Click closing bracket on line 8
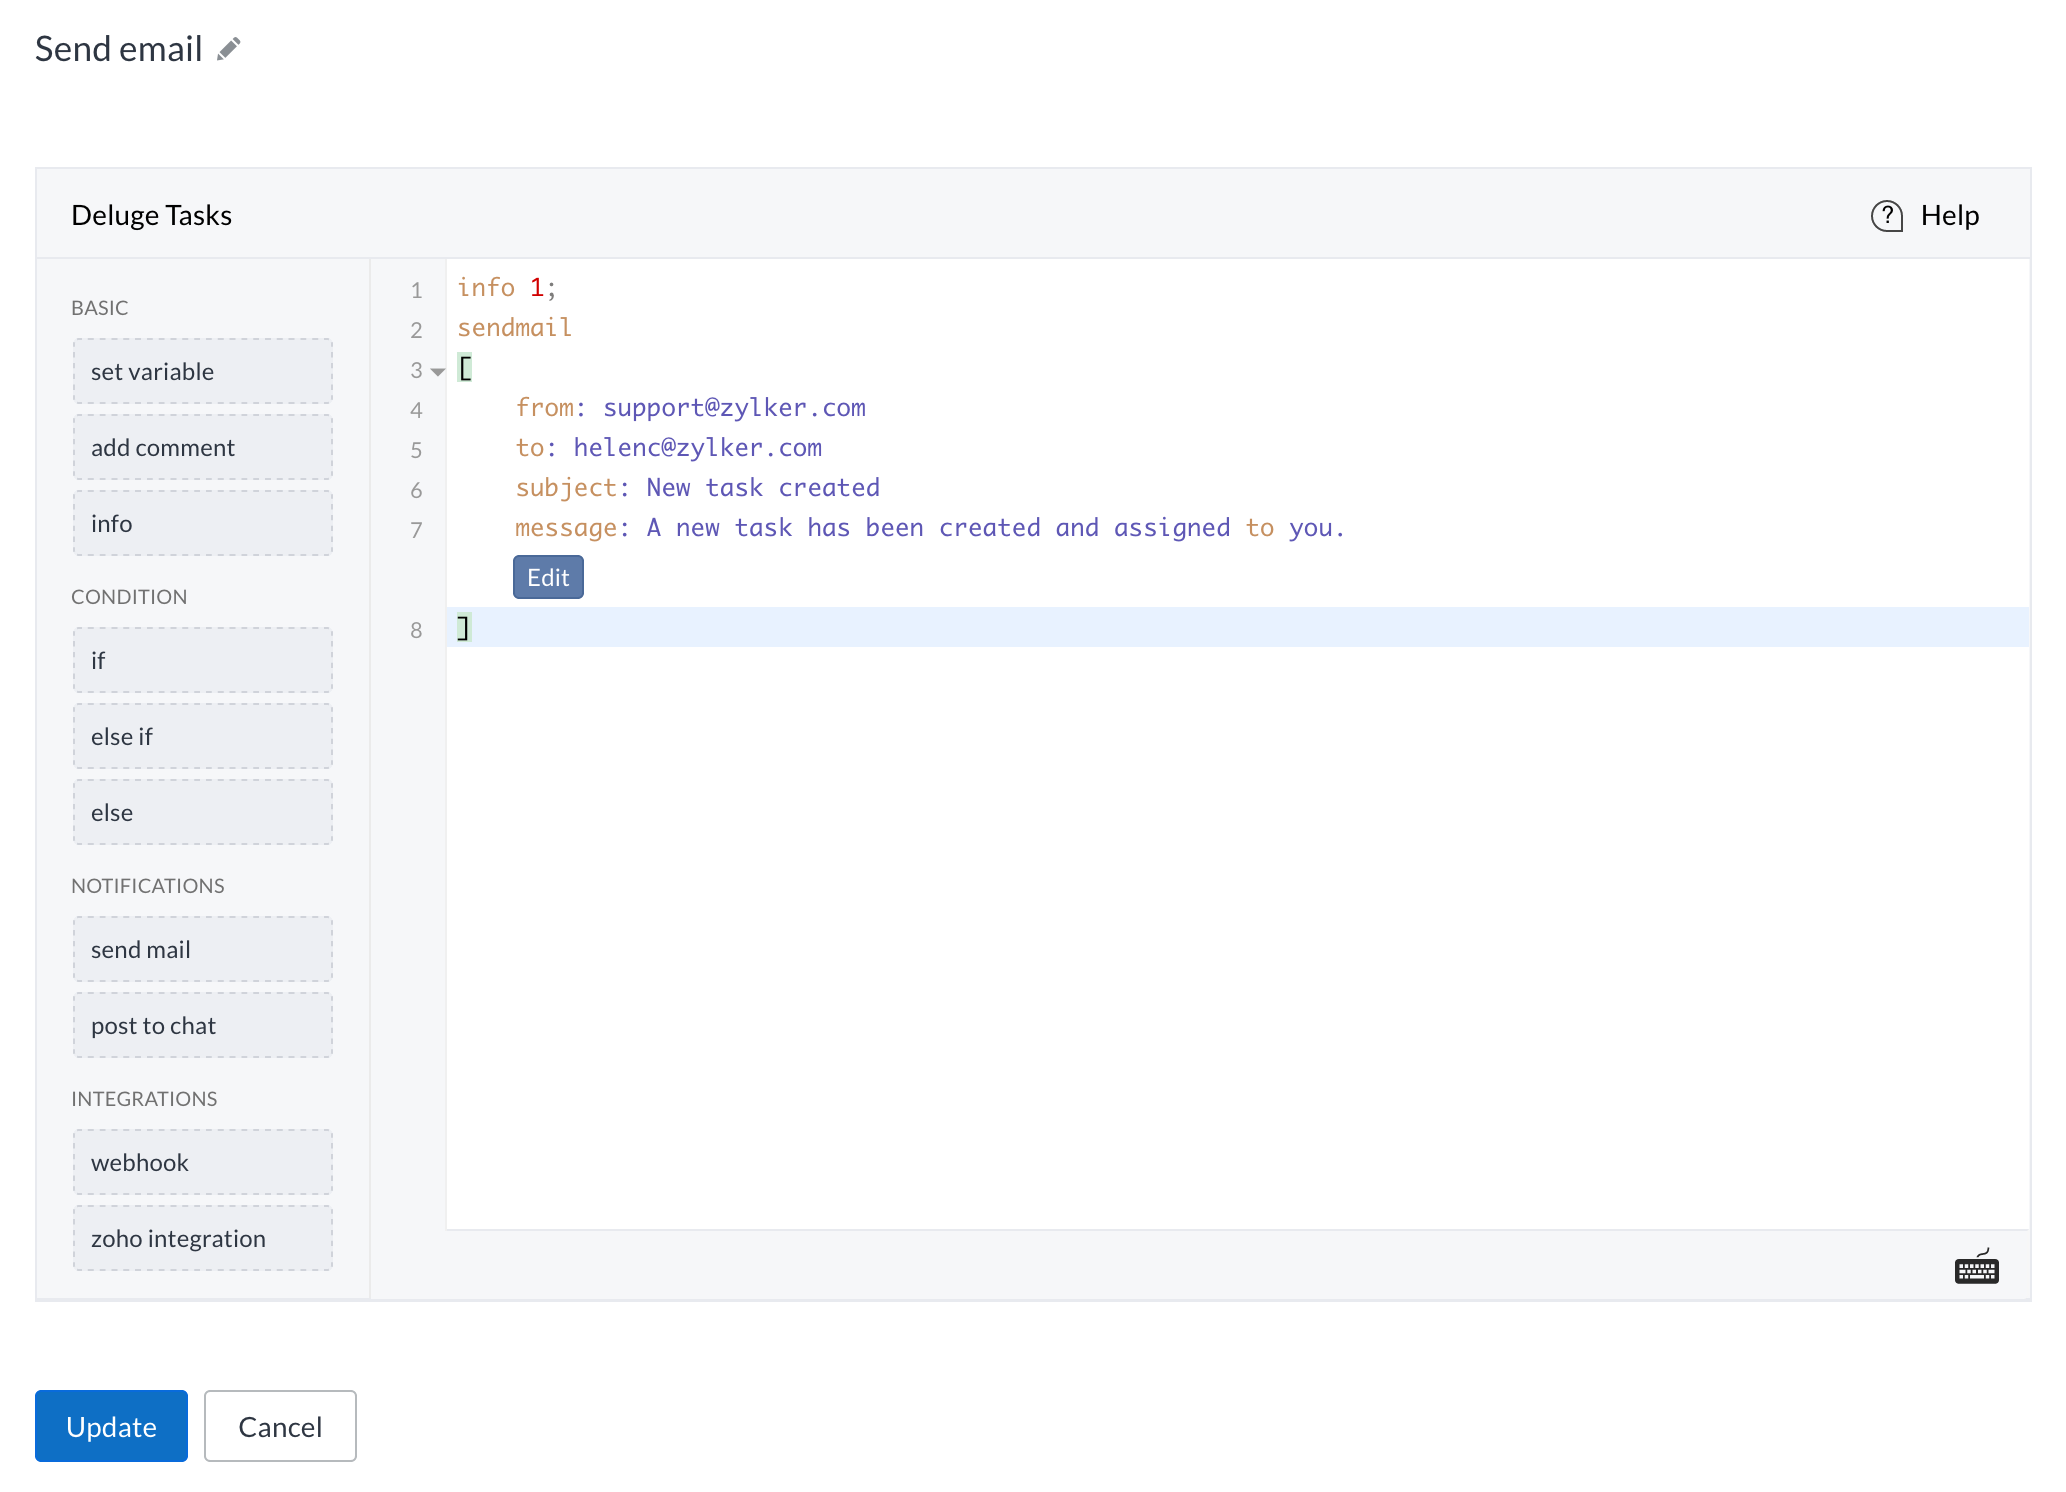Viewport: 2066px width, 1492px height. point(463,628)
